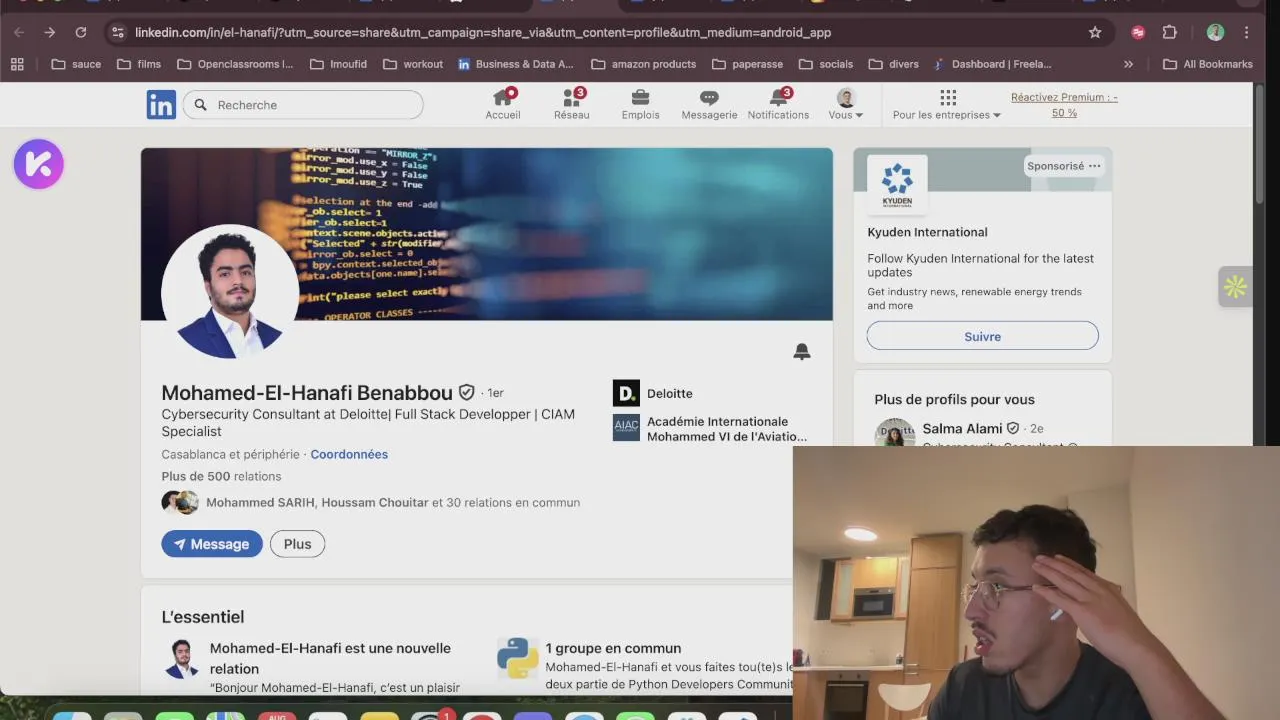Open the paperasse bookmarks folder
This screenshot has height=720, width=1280.
coord(748,64)
